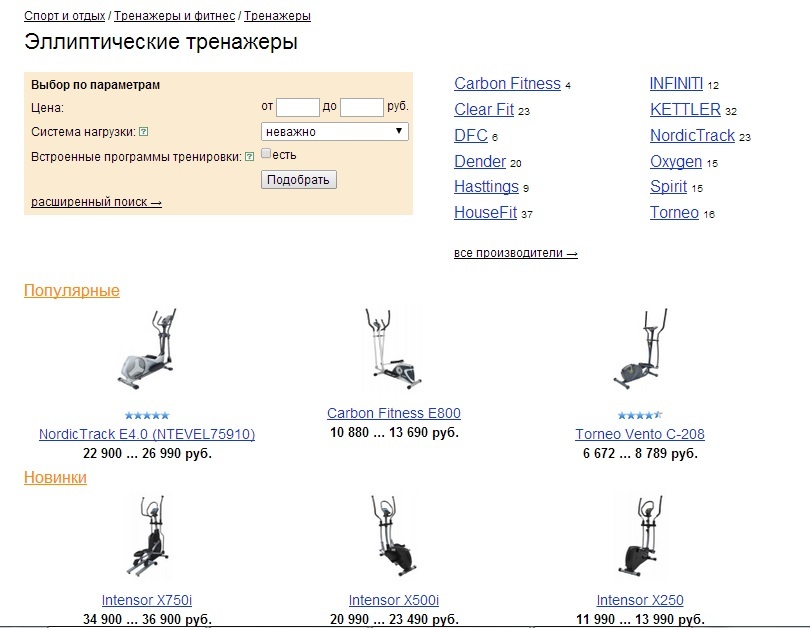Click help icon next to Встроенные программы тренировки
The width and height of the screenshot is (810, 628).
[250, 156]
